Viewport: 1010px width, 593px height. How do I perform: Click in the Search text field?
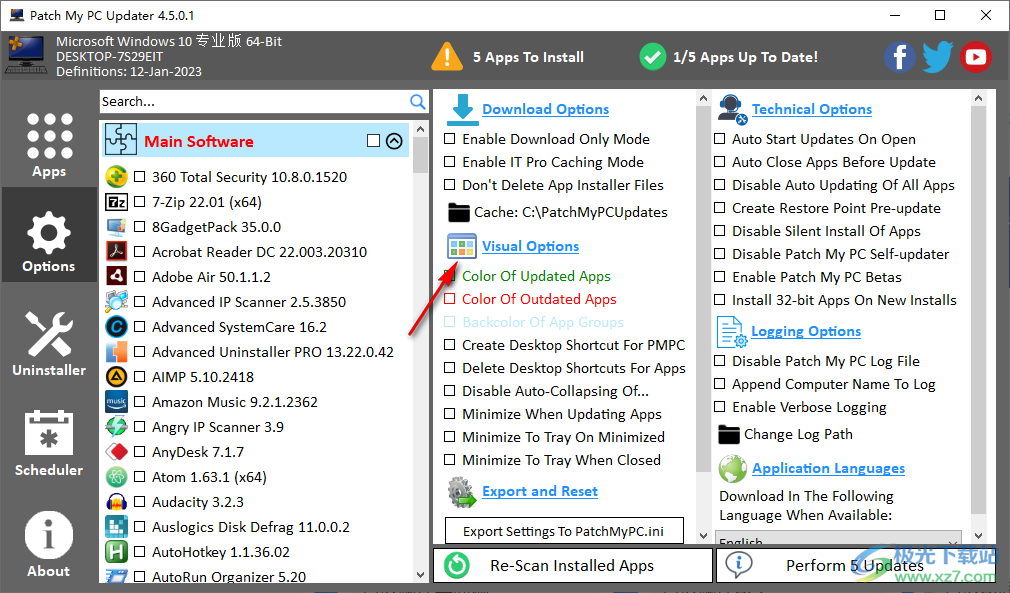coord(254,101)
